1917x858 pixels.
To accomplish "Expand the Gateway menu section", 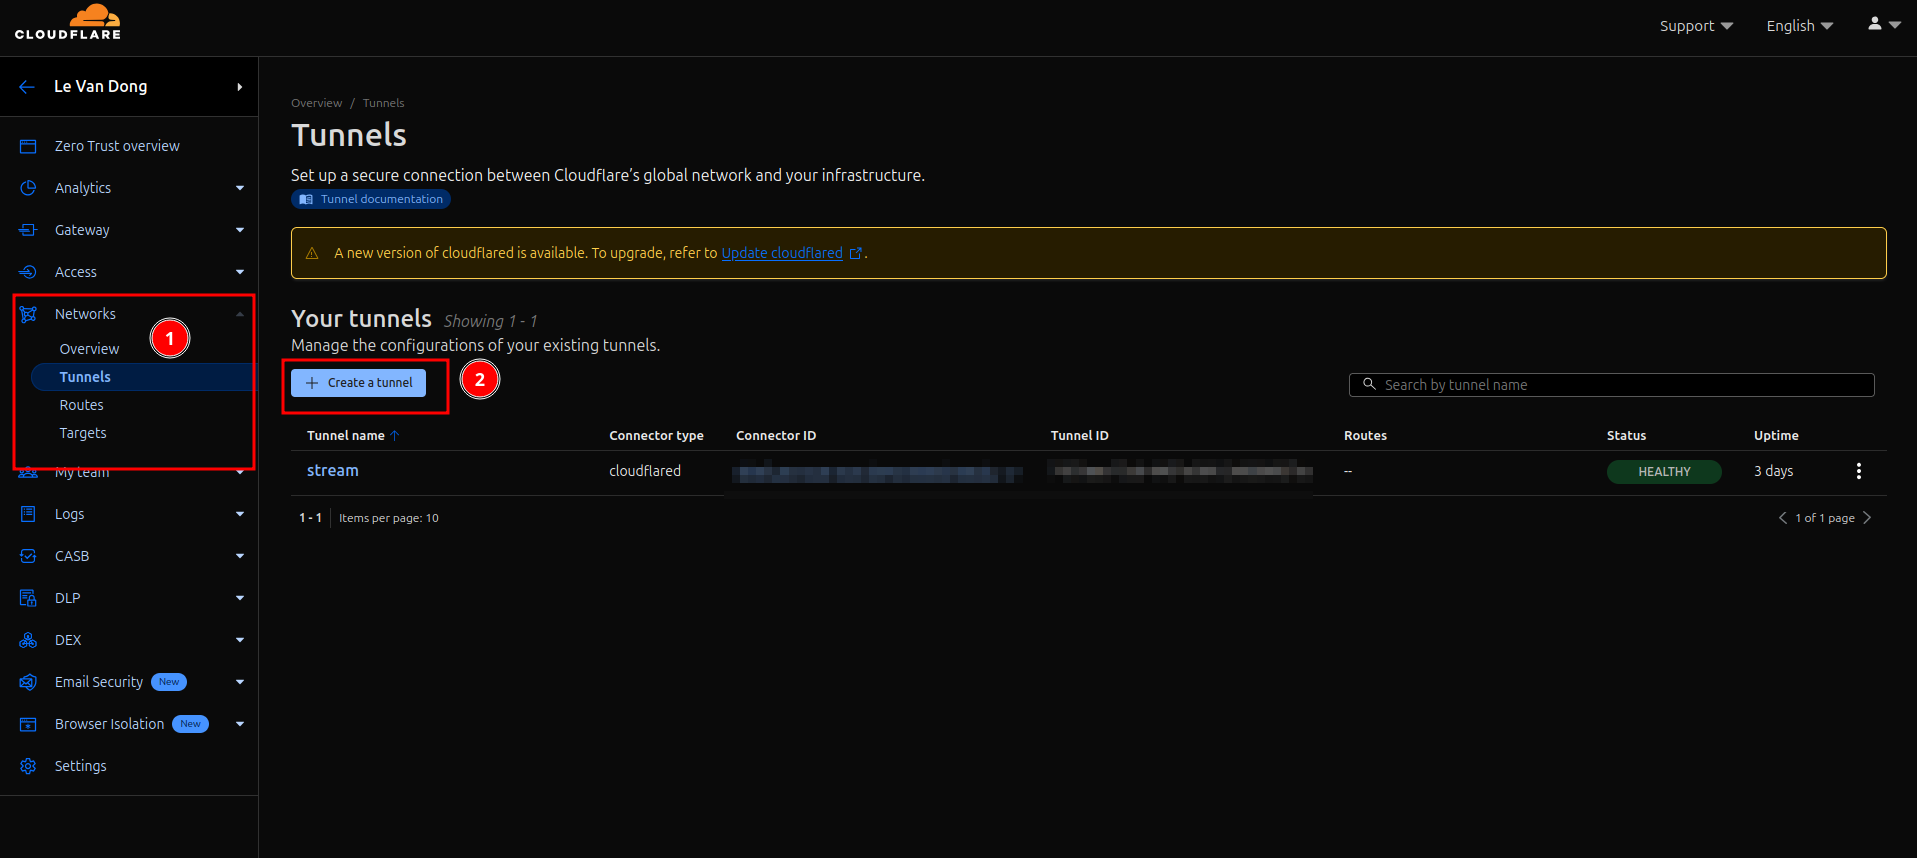I will pyautogui.click(x=239, y=230).
